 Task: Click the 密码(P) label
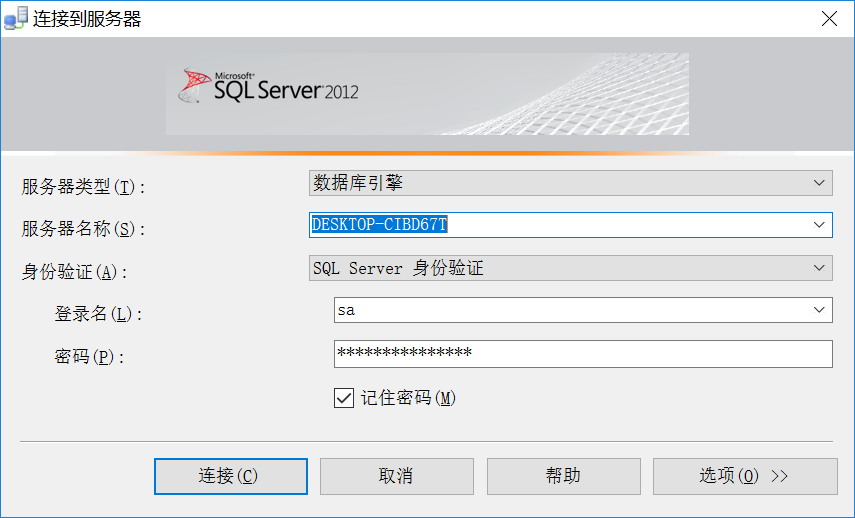(89, 357)
